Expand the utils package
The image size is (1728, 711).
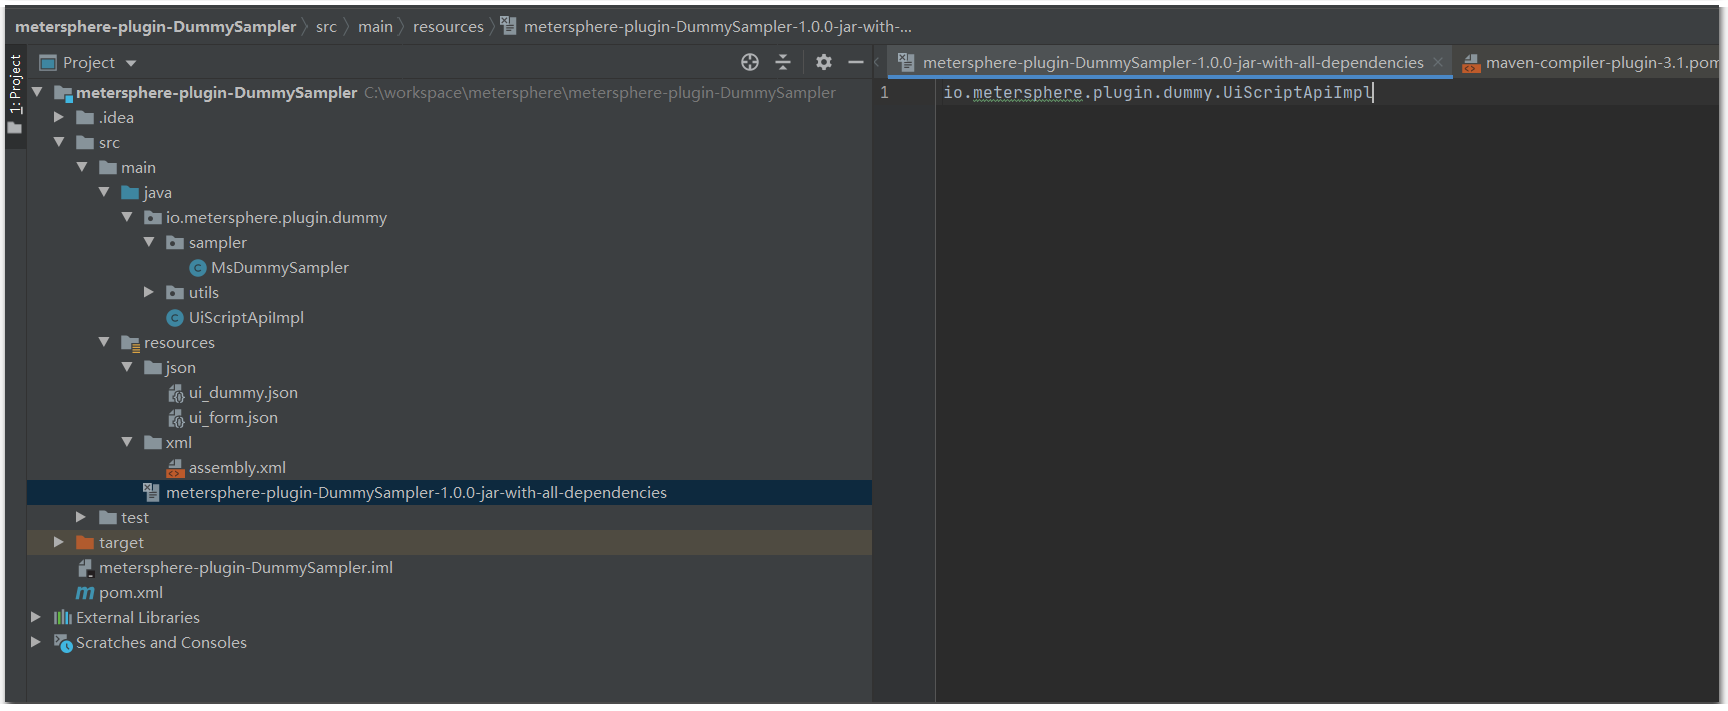tap(149, 292)
